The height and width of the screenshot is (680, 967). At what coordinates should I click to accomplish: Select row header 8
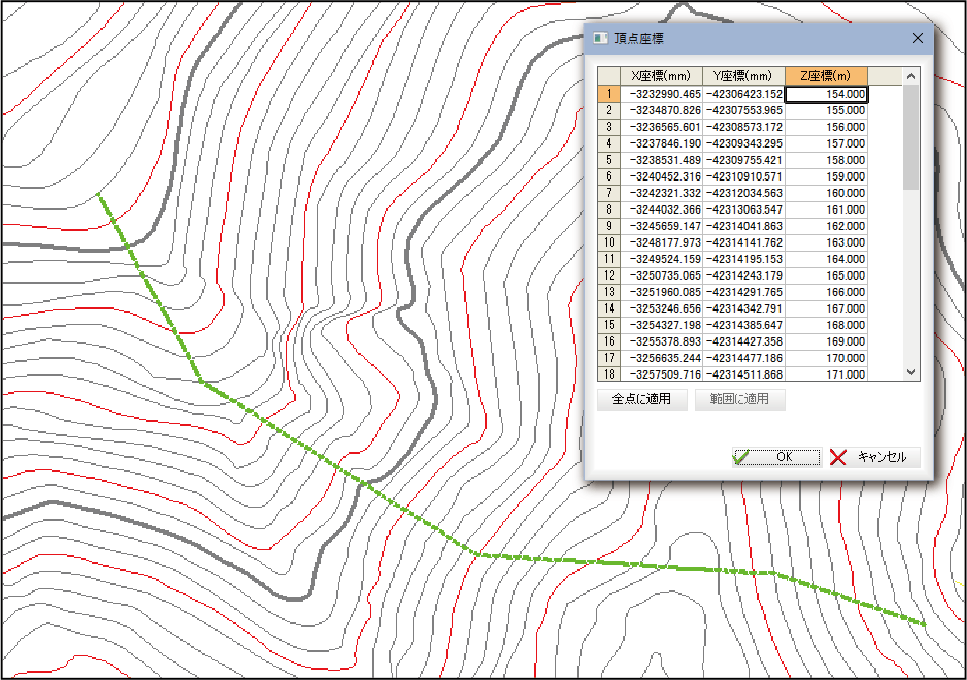(x=609, y=210)
